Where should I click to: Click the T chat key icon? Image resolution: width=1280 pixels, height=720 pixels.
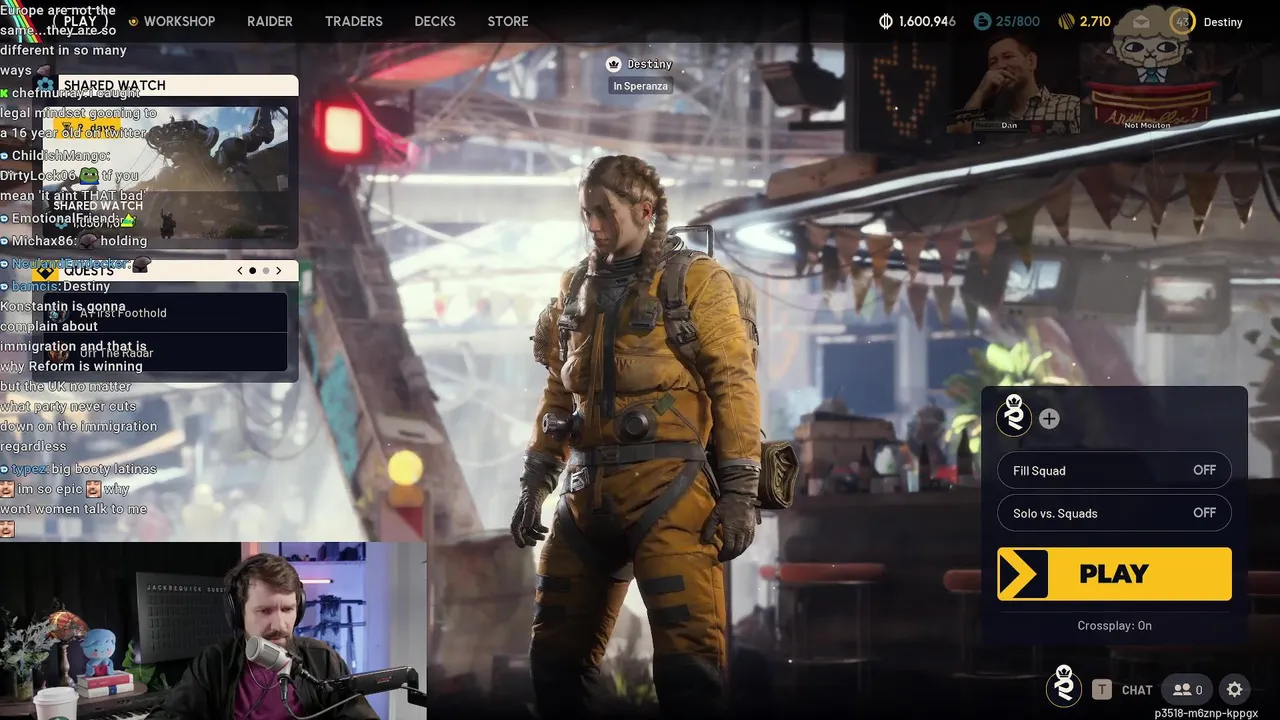click(1102, 689)
